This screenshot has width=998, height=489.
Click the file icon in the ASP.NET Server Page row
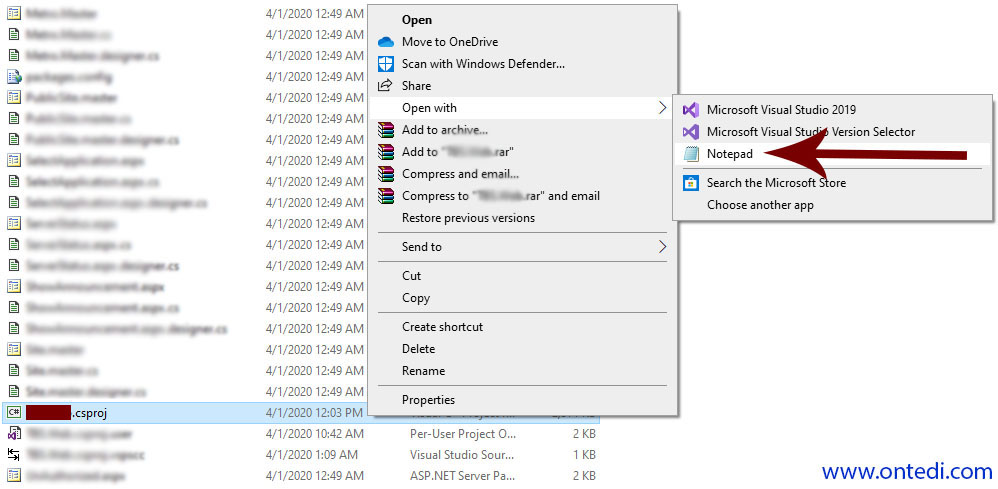(13, 476)
